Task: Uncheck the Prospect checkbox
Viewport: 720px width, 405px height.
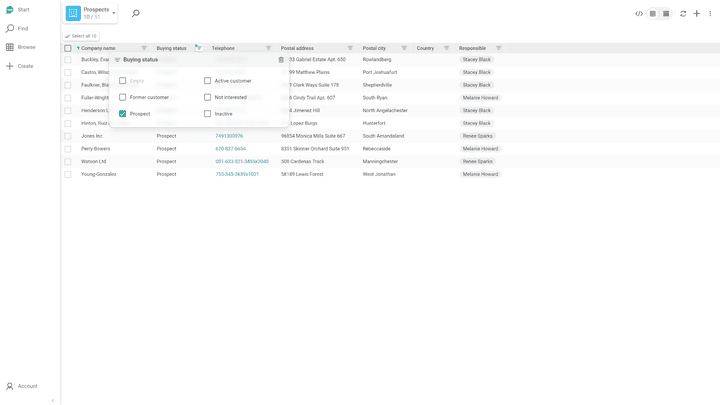Action: coord(123,114)
